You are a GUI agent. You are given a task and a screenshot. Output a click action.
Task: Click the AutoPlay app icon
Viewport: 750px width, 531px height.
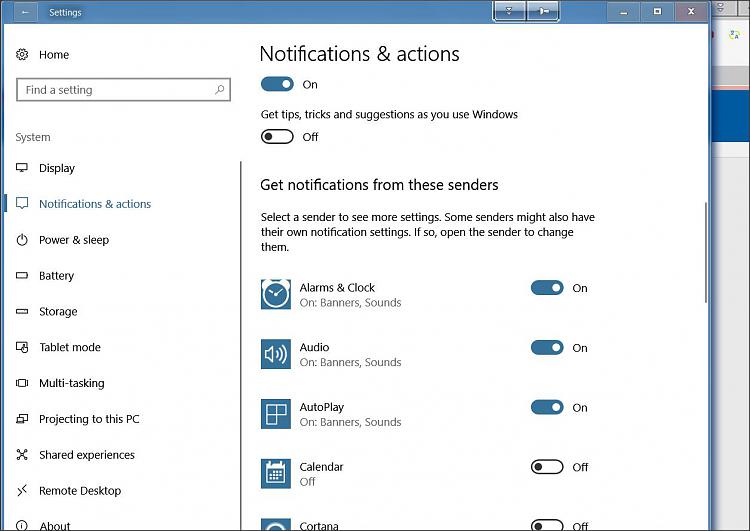(x=276, y=414)
